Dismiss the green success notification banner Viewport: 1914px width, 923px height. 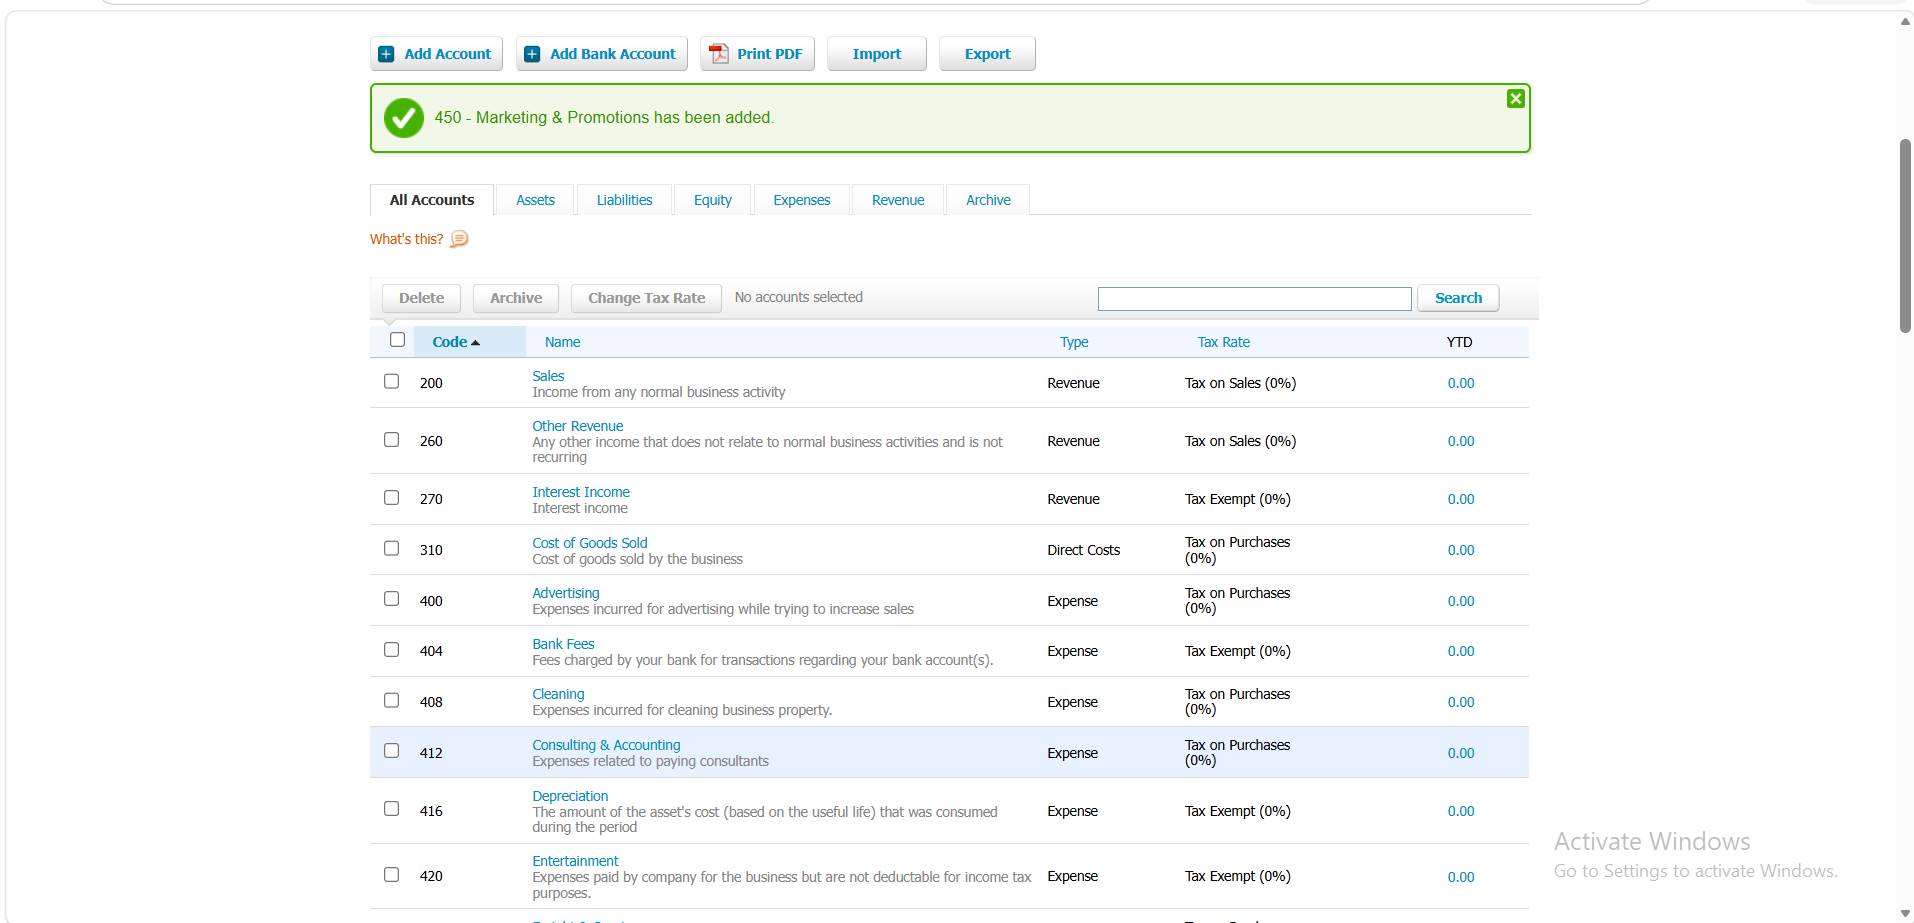[x=1516, y=98]
